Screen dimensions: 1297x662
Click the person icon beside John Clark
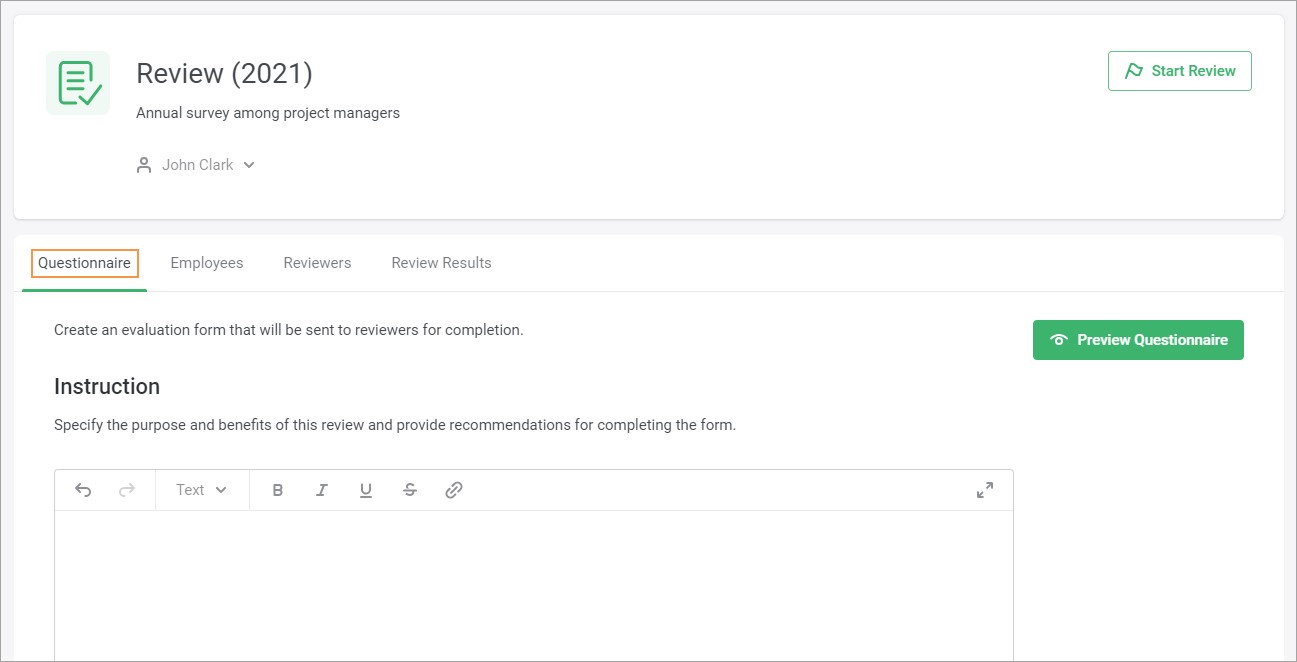pyautogui.click(x=144, y=165)
